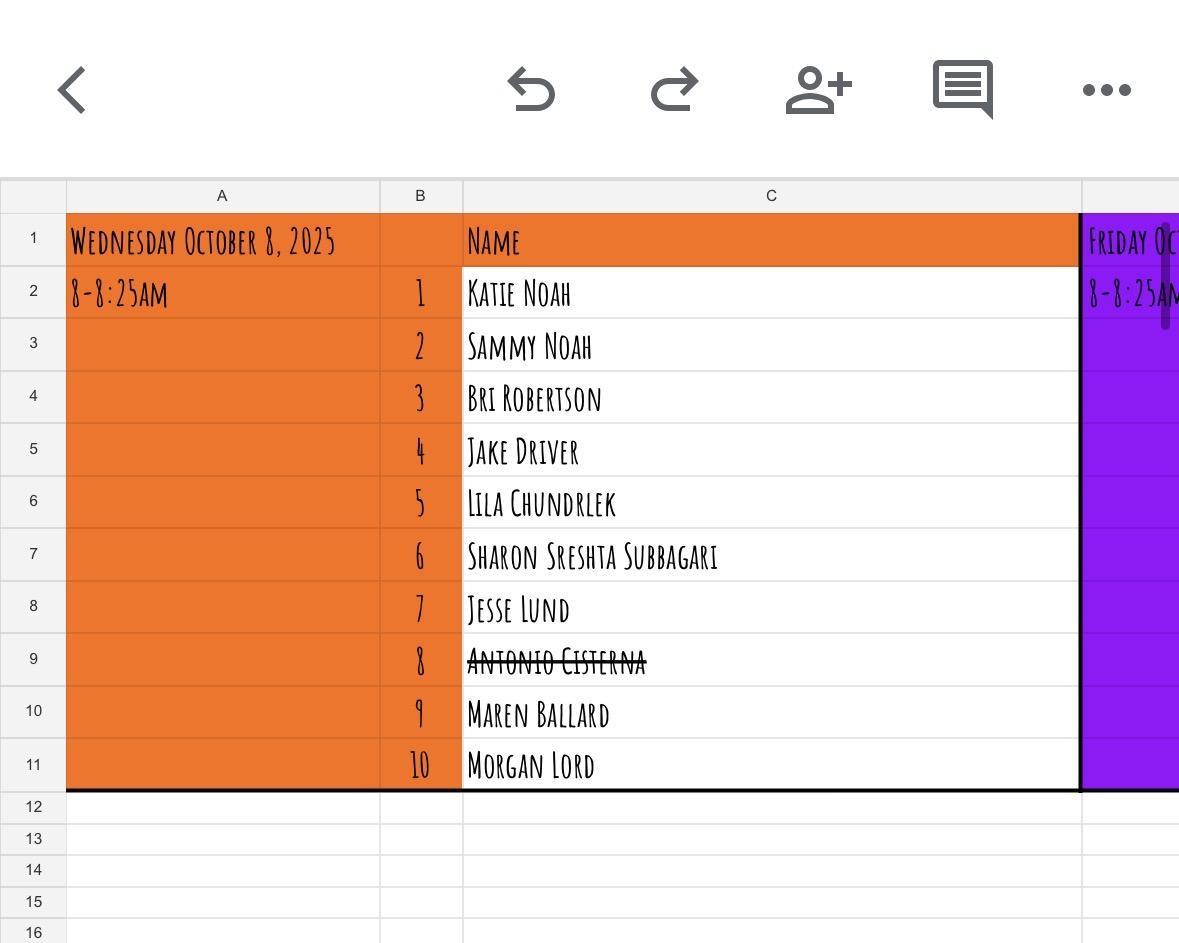The image size is (1179, 943).
Task: Select row 12 header
Action: [x=33, y=807]
